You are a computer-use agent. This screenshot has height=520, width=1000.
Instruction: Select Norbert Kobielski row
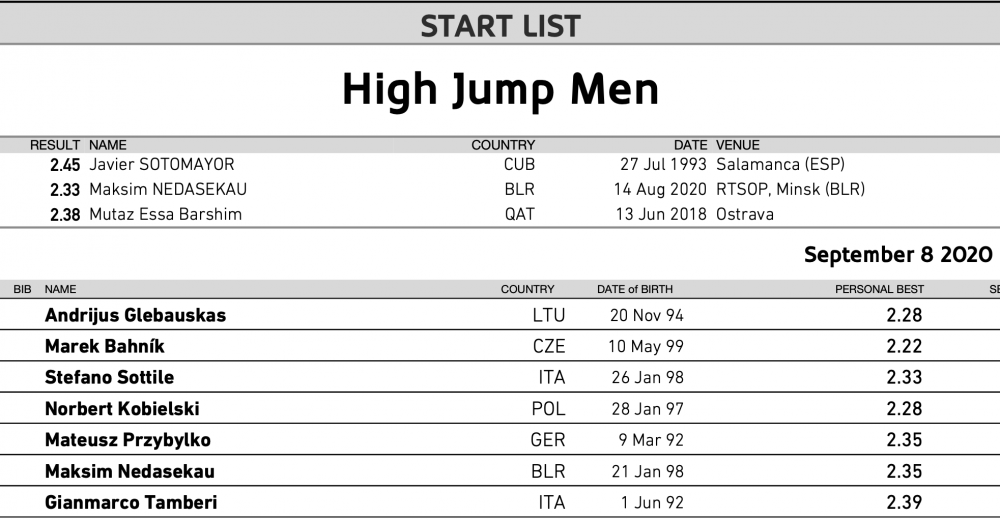click(x=500, y=408)
